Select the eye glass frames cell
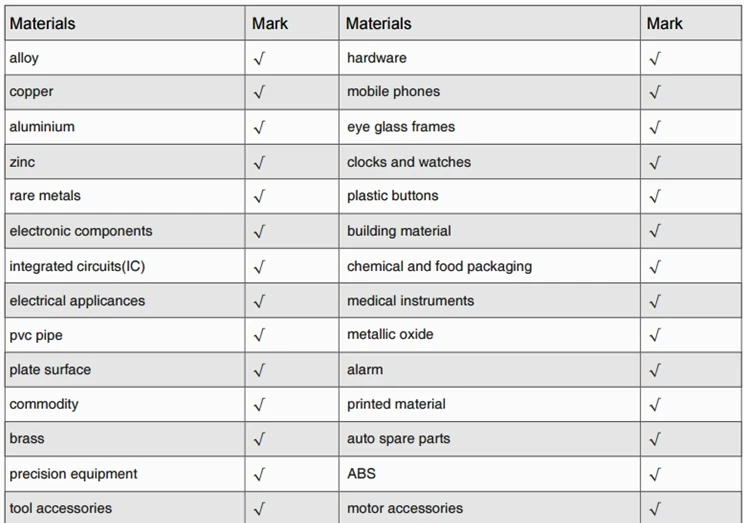 pos(401,127)
